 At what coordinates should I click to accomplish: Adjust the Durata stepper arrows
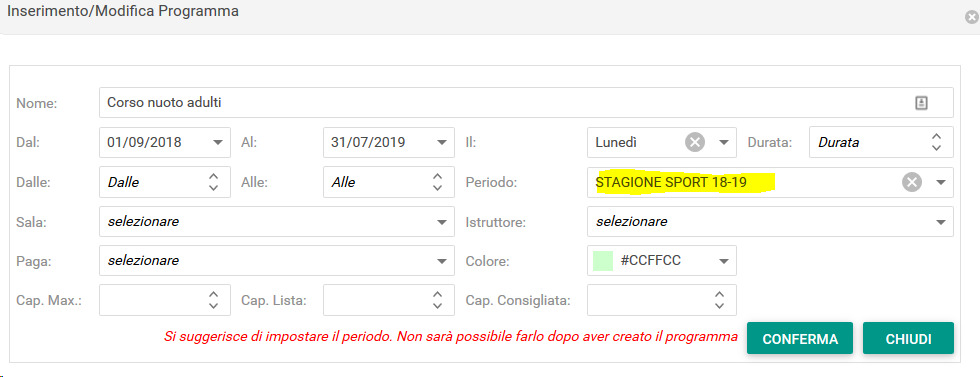936,143
